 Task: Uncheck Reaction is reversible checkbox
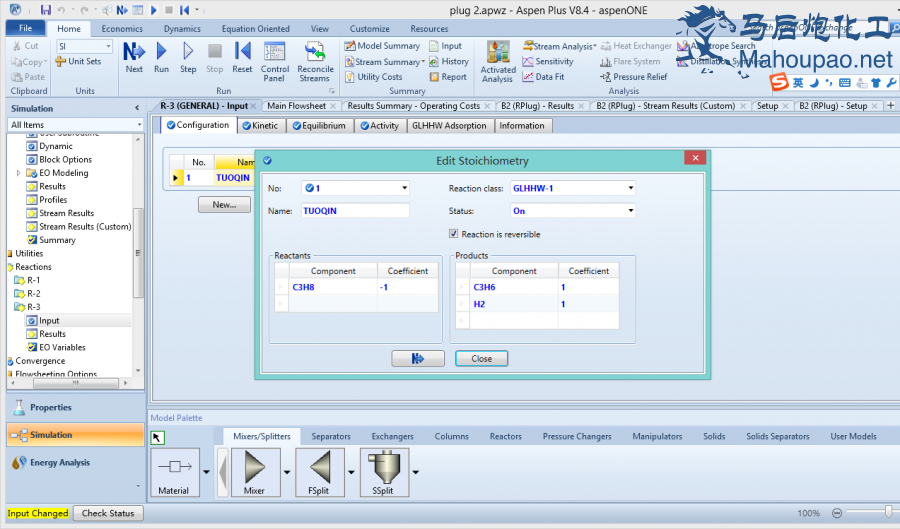point(454,234)
